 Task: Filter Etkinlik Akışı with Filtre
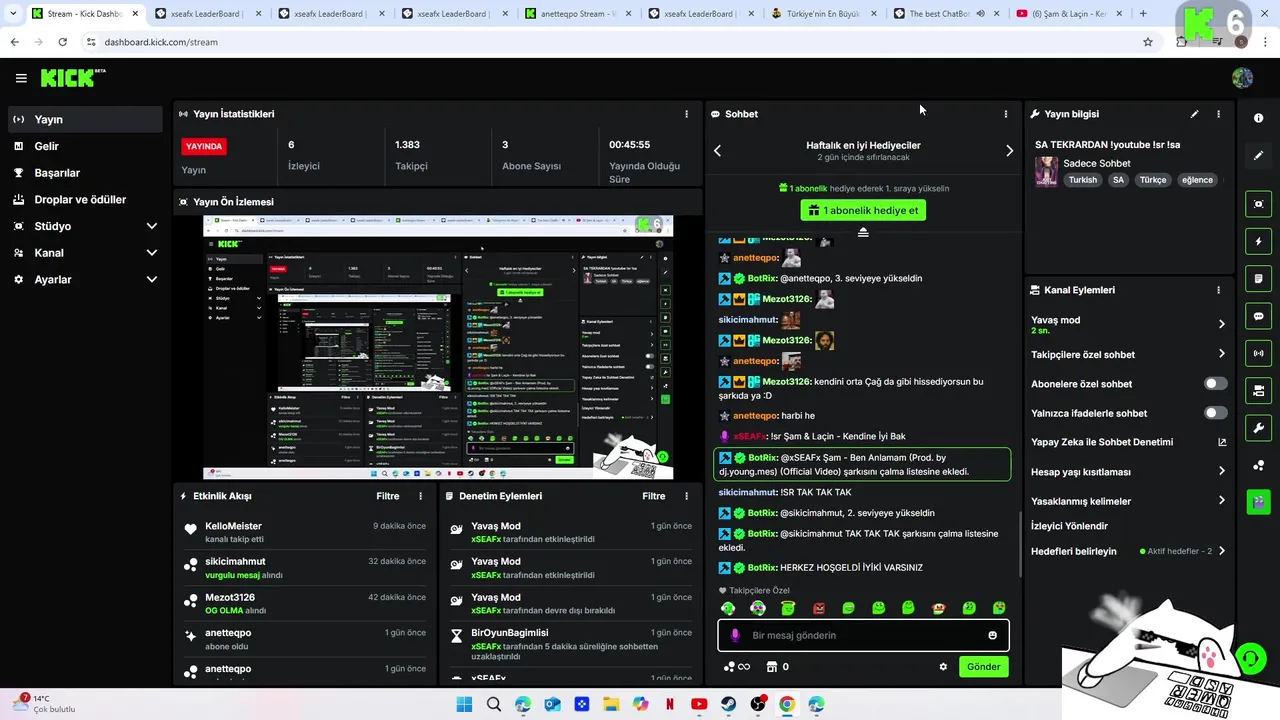click(x=388, y=496)
